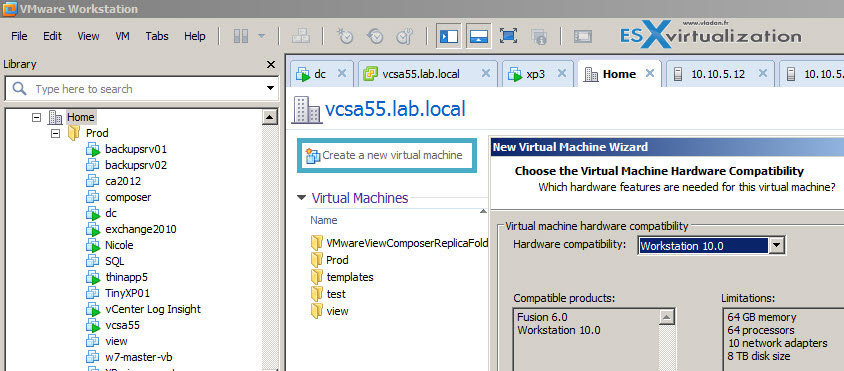Open the View menu
The image size is (844, 371).
(x=88, y=36)
